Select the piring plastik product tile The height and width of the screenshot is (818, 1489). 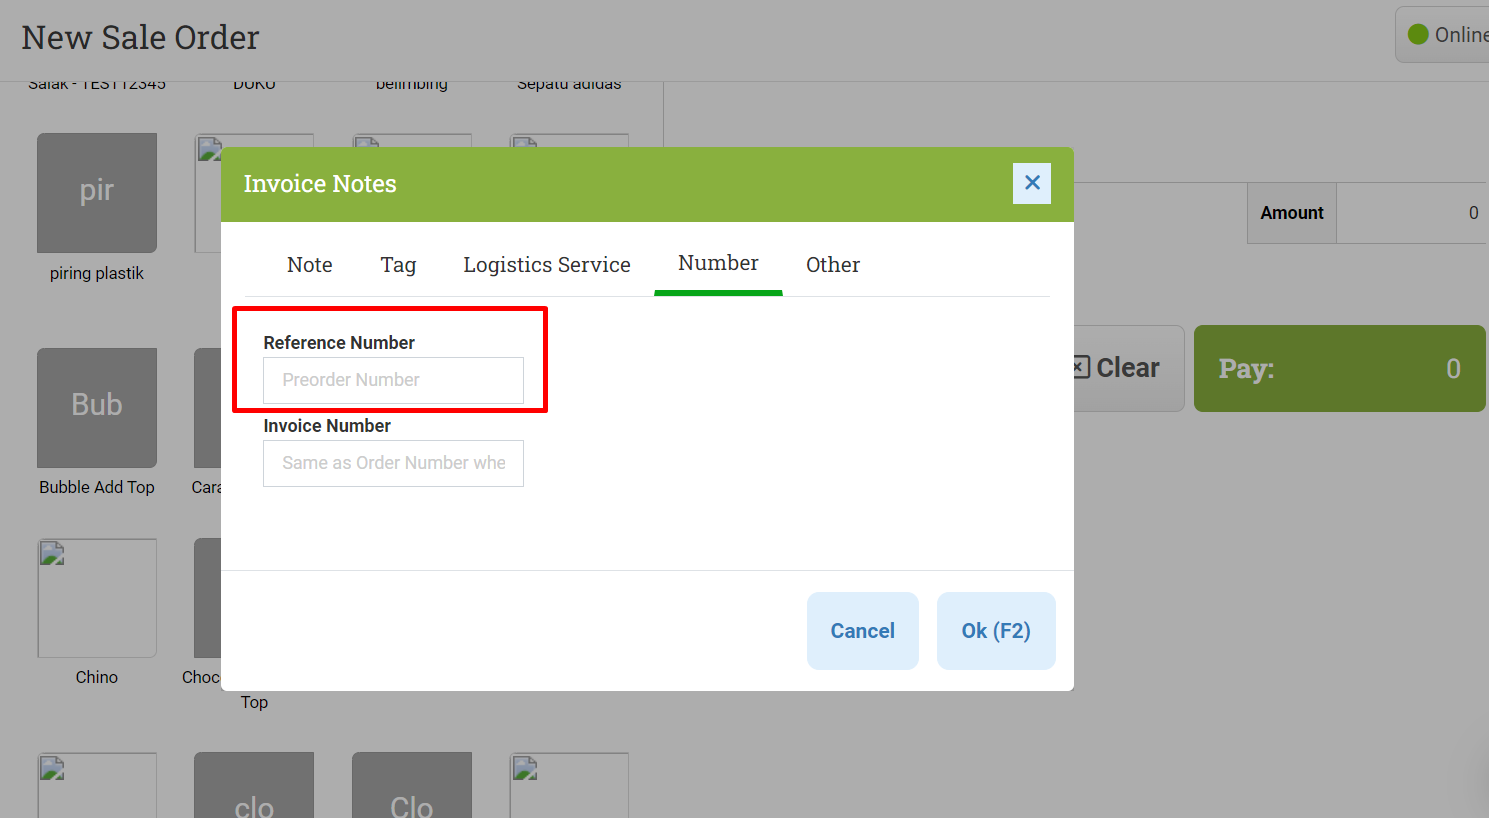pos(97,193)
